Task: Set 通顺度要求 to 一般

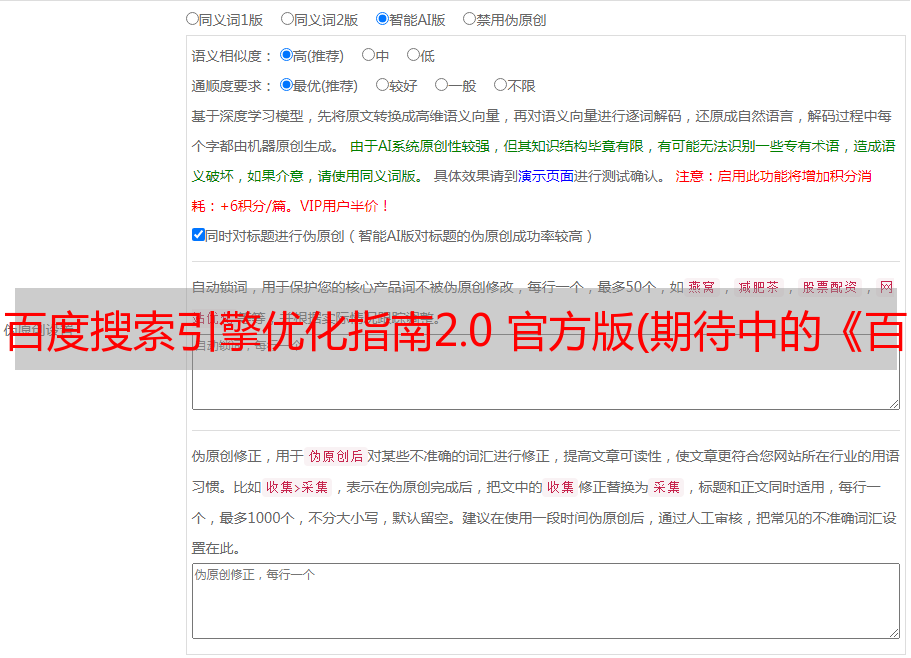Action: pyautogui.click(x=442, y=85)
